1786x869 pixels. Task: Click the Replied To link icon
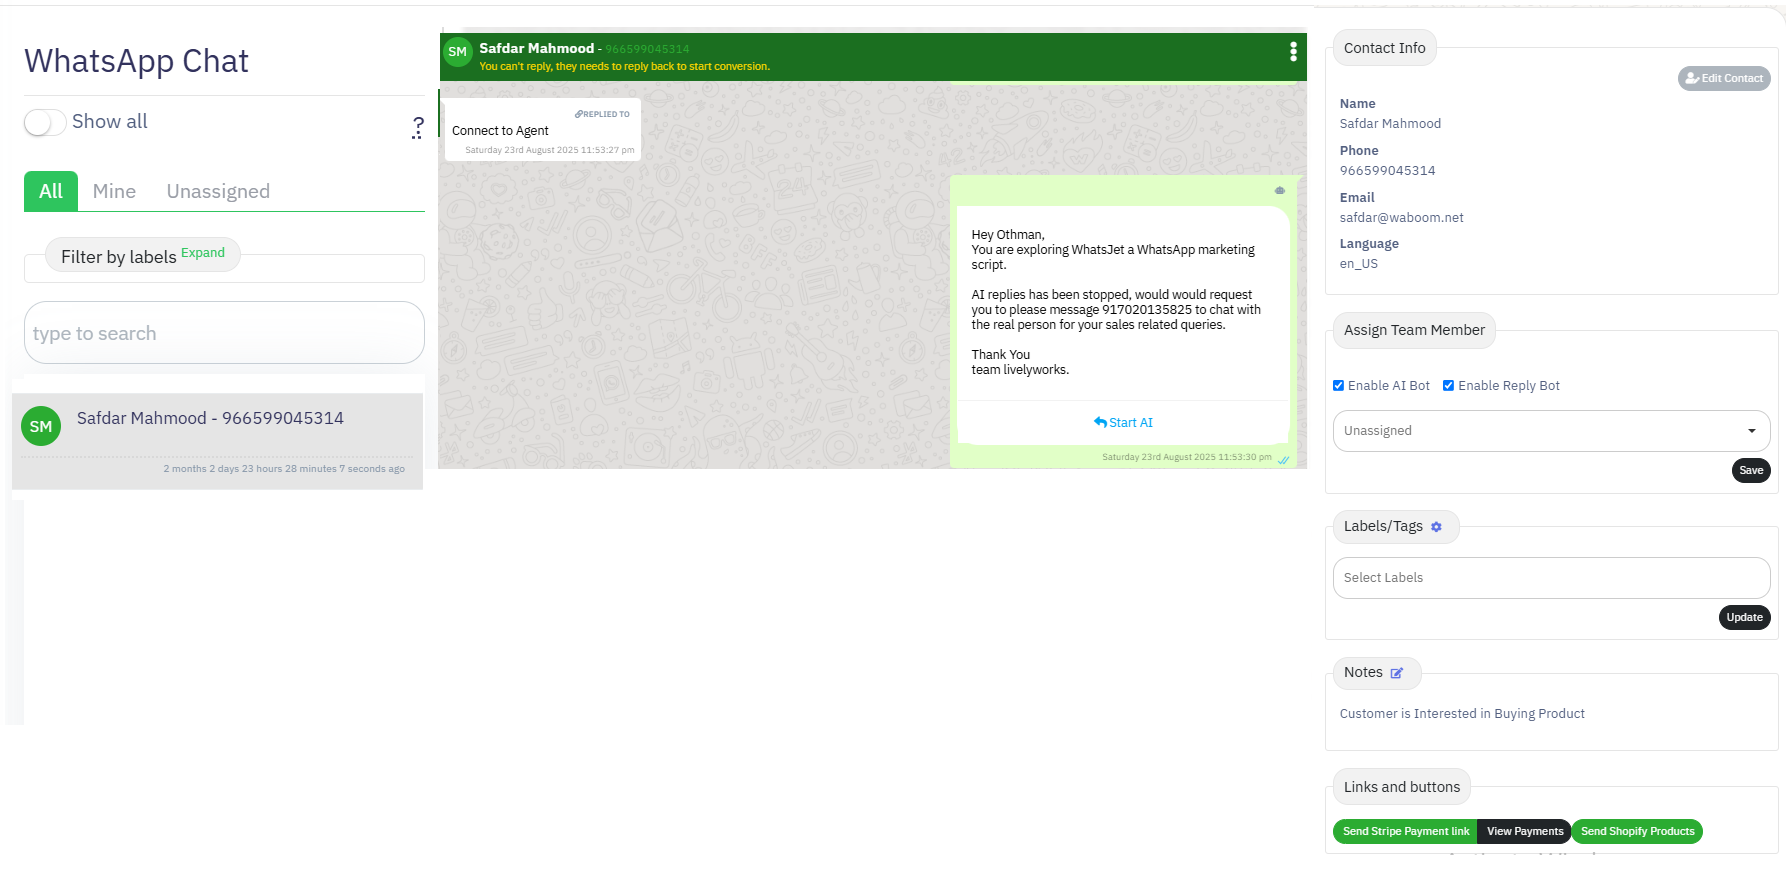tap(578, 114)
